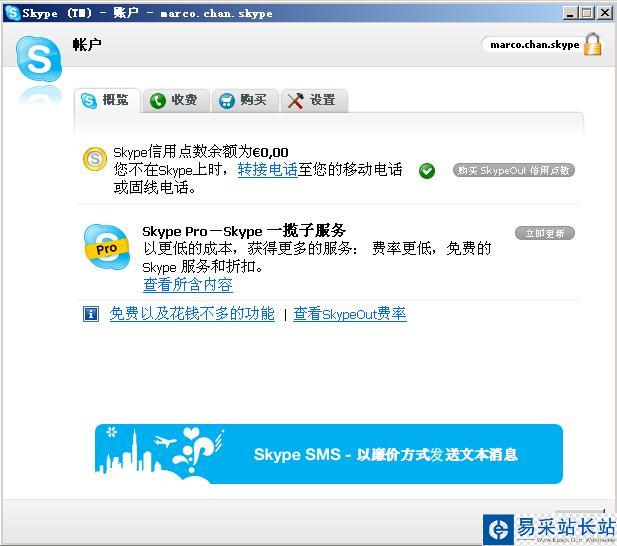This screenshot has width=617, height=546.
Task: Click the 购买 SkypeOut 信用点数 button
Action: point(514,170)
